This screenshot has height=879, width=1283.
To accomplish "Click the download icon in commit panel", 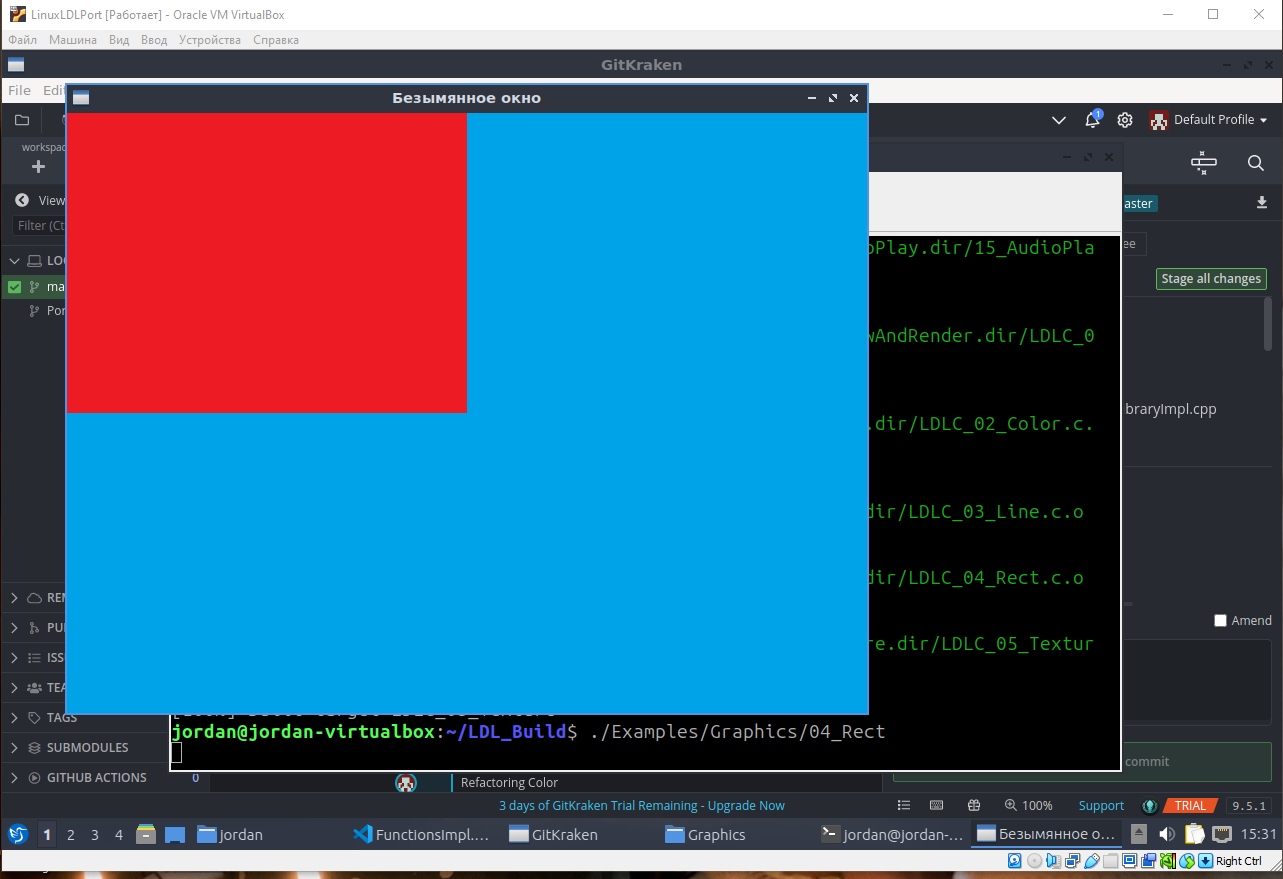I will point(1262,203).
